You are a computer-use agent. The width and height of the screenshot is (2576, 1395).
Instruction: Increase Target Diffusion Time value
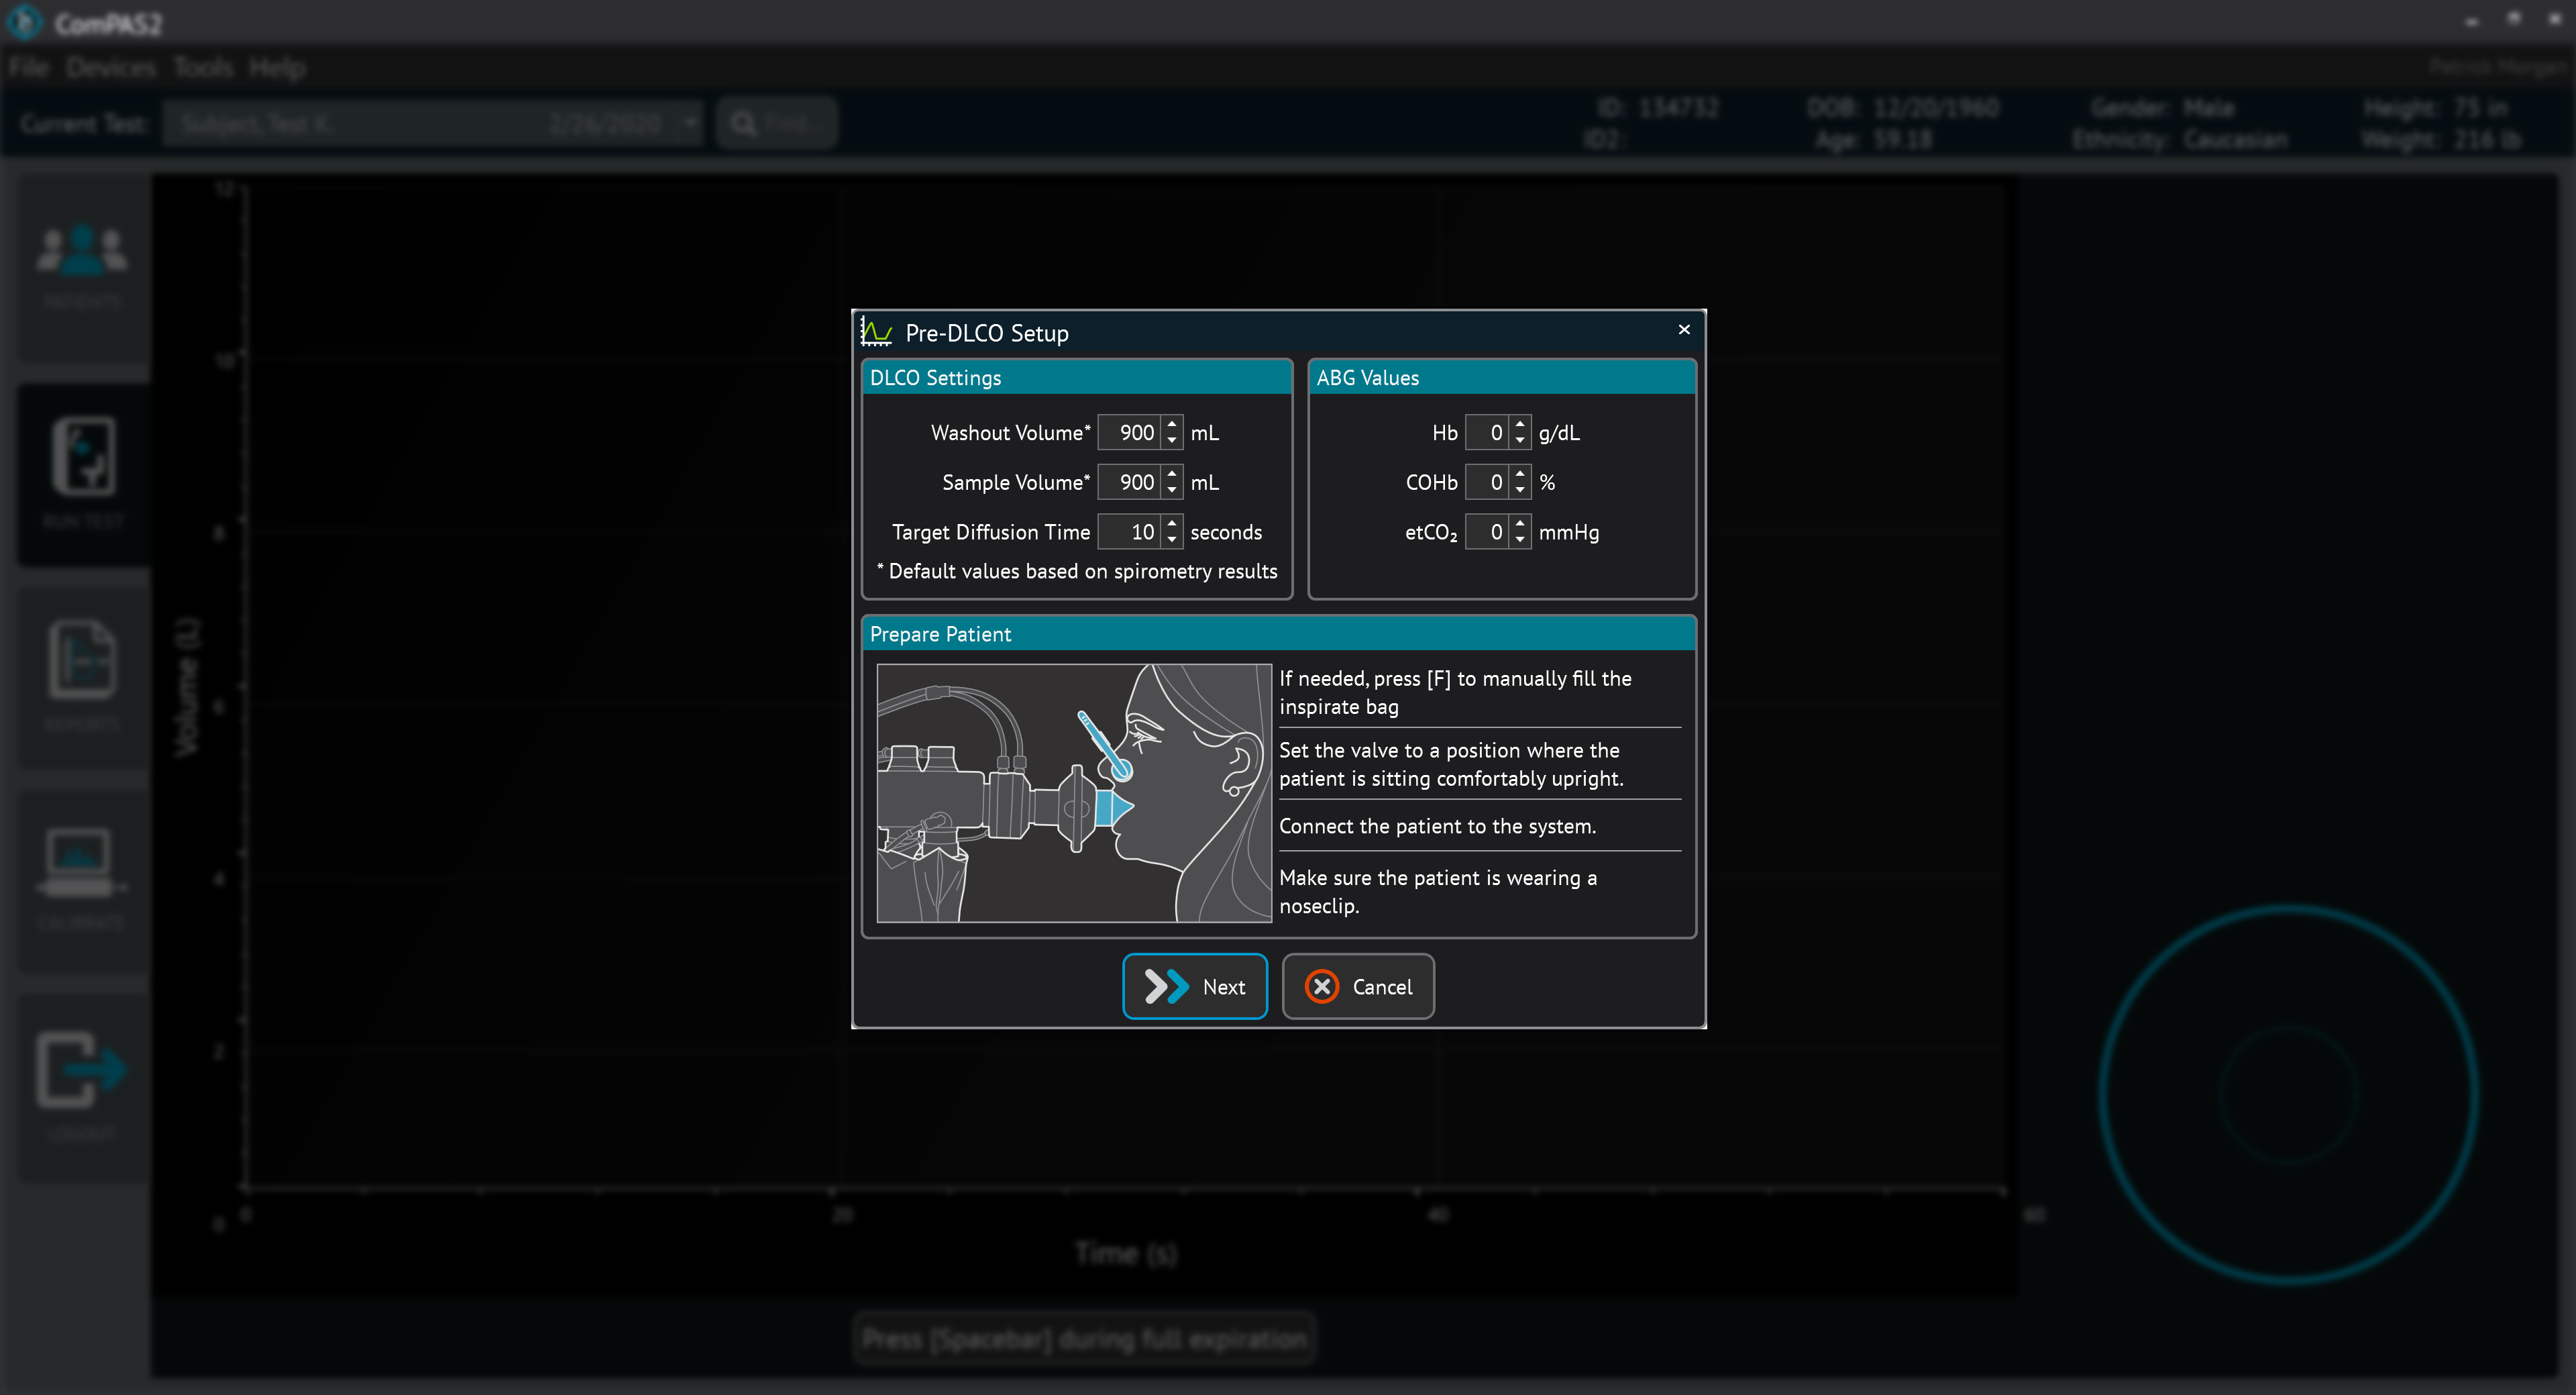tap(1172, 523)
